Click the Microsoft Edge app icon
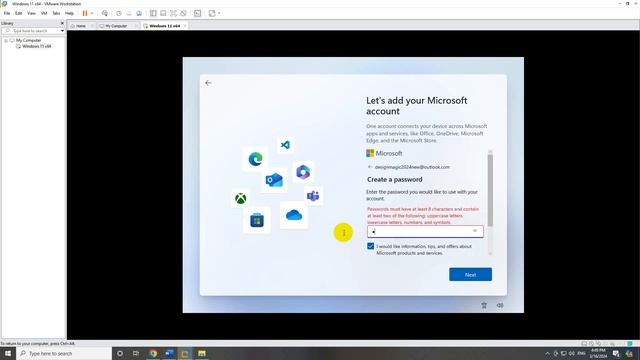Viewport: 640px width, 360px height. coord(256,159)
